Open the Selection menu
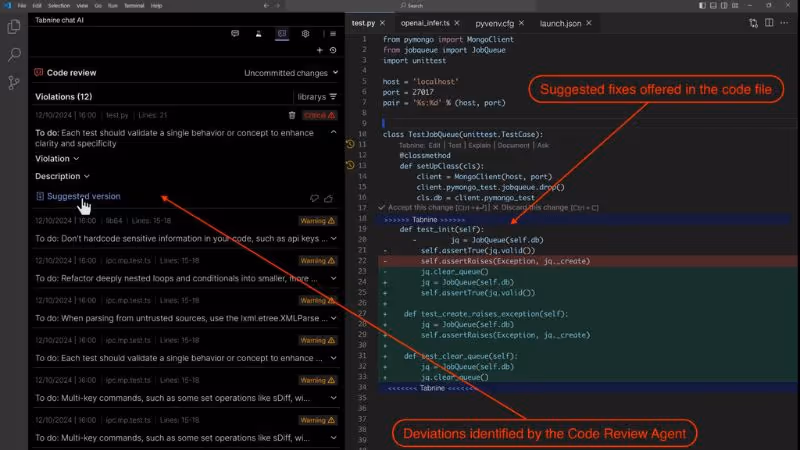Screen dimensions: 800x450 [x=59, y=6]
